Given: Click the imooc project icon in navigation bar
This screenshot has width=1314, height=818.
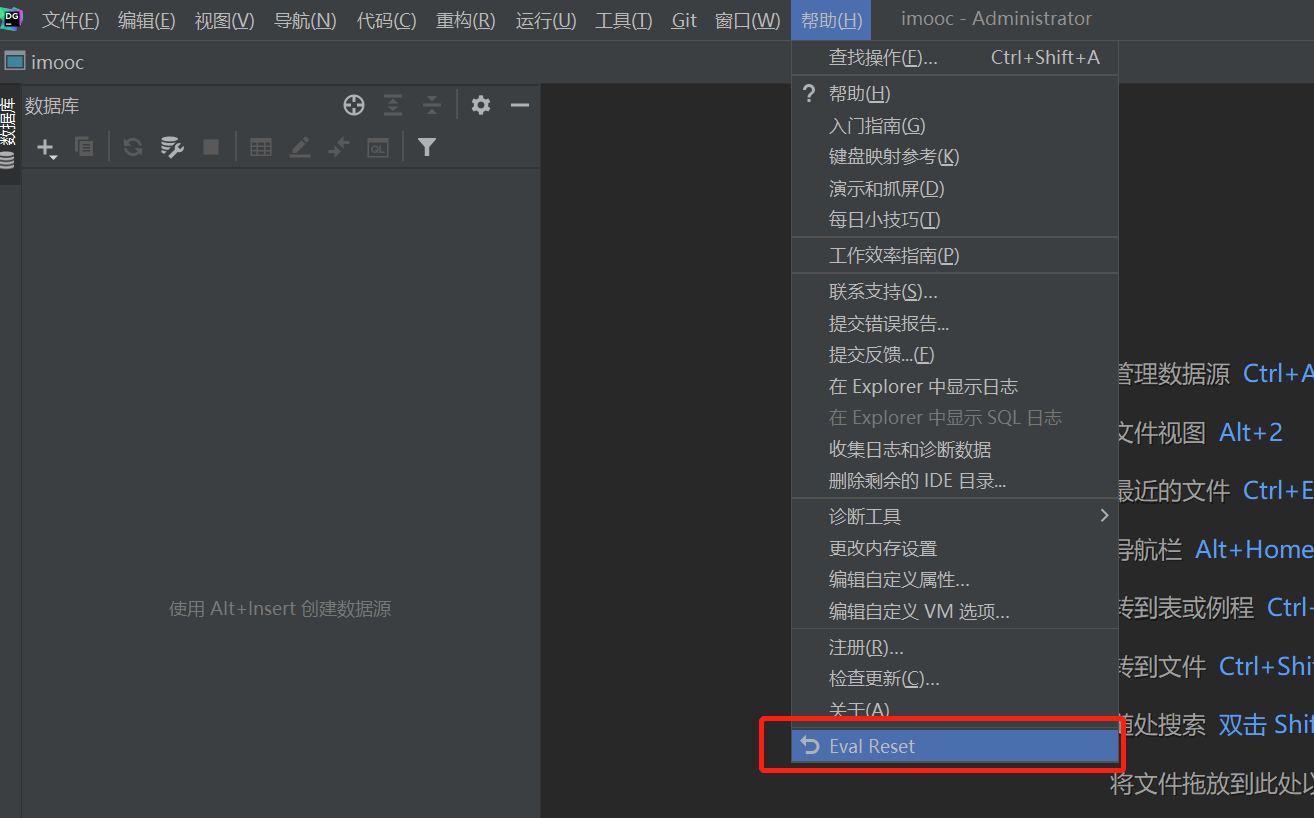Looking at the screenshot, I should coord(14,61).
